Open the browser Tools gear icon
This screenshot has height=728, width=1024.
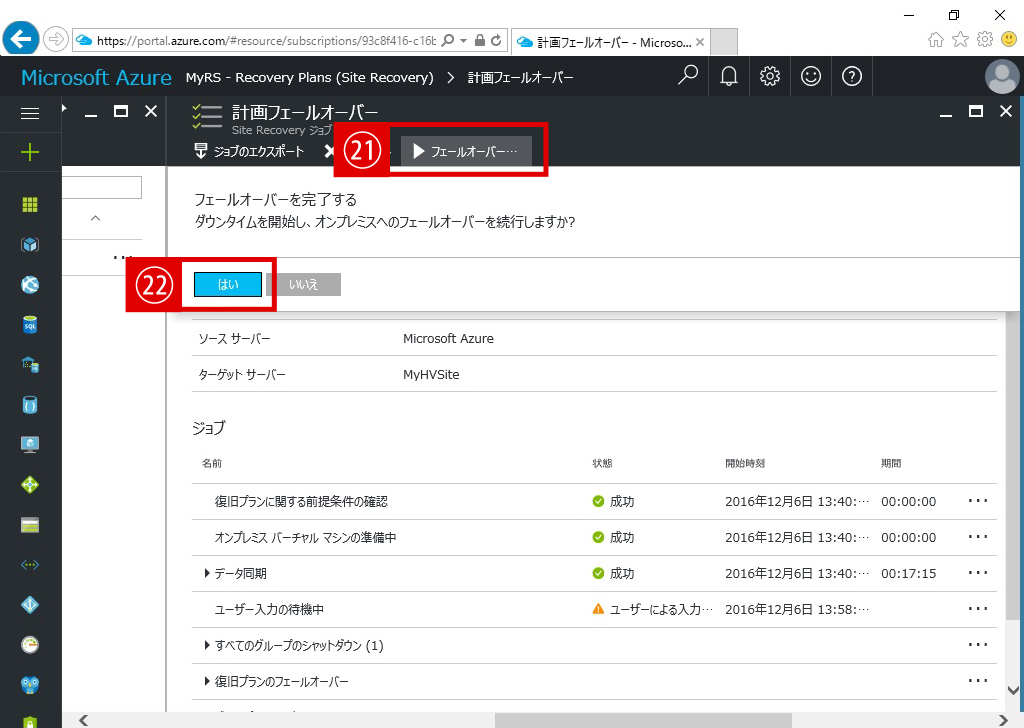click(985, 40)
